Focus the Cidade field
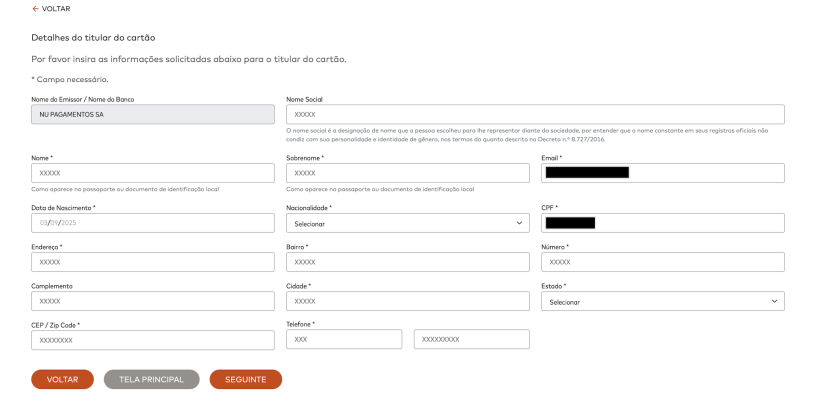Image resolution: width=820 pixels, height=398 pixels. tap(408, 301)
